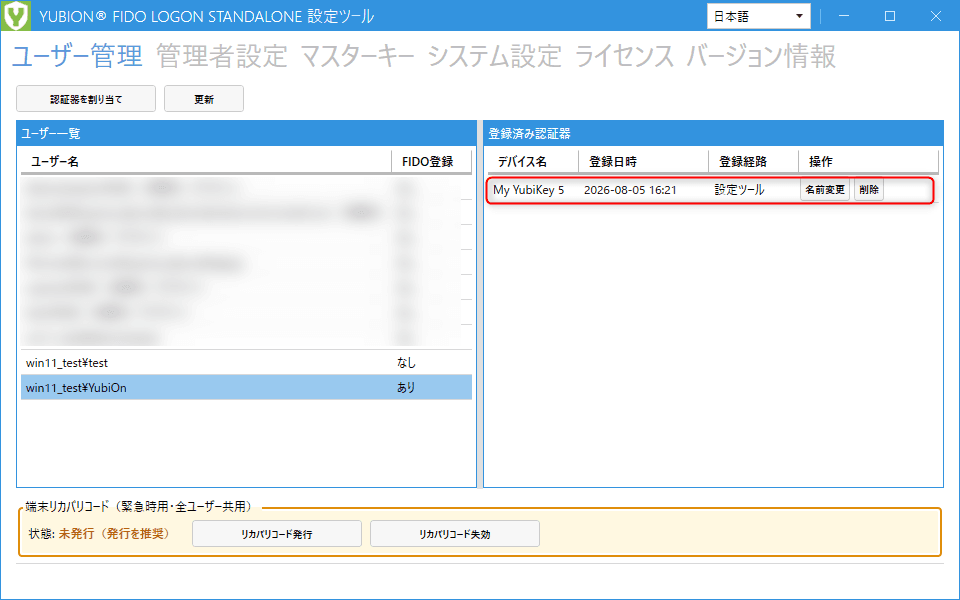This screenshot has width=960, height=600.
Task: Open the ライセンス tab
Action: click(624, 56)
